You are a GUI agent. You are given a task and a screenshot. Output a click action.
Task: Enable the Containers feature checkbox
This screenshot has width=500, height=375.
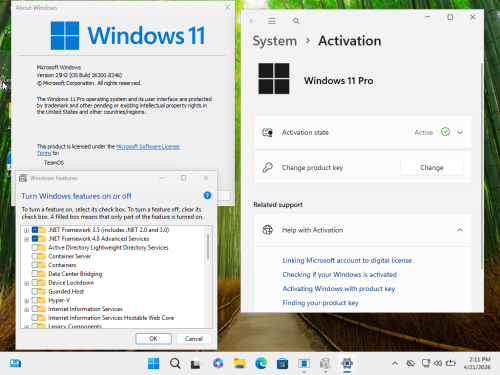(x=35, y=265)
